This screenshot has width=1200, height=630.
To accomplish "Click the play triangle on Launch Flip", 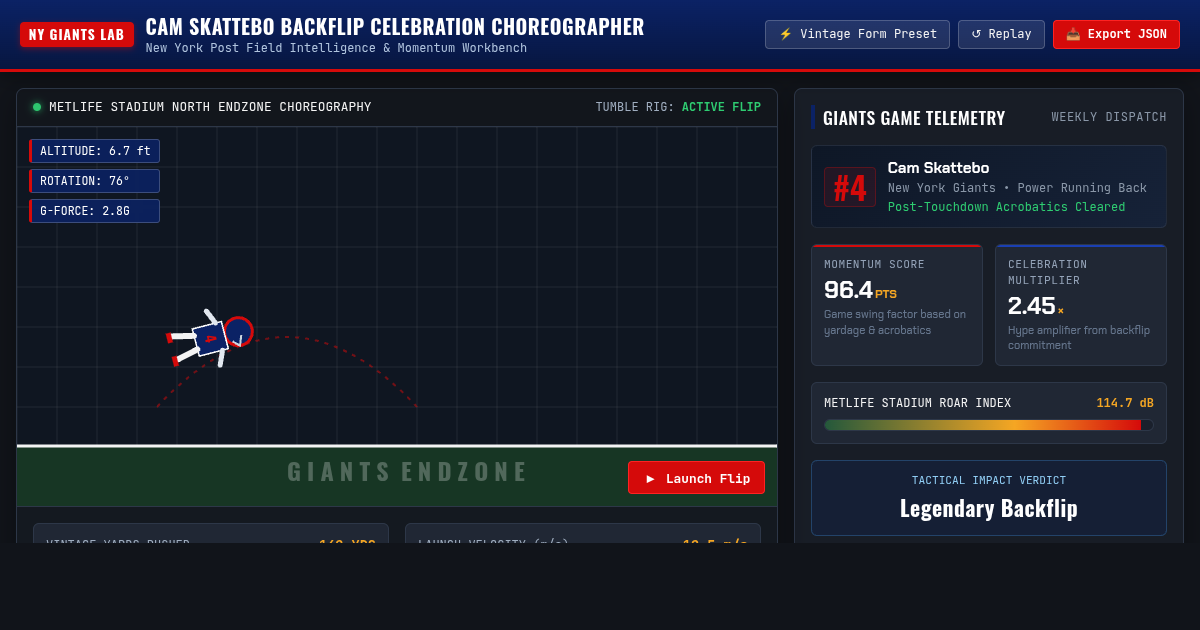I will [650, 479].
